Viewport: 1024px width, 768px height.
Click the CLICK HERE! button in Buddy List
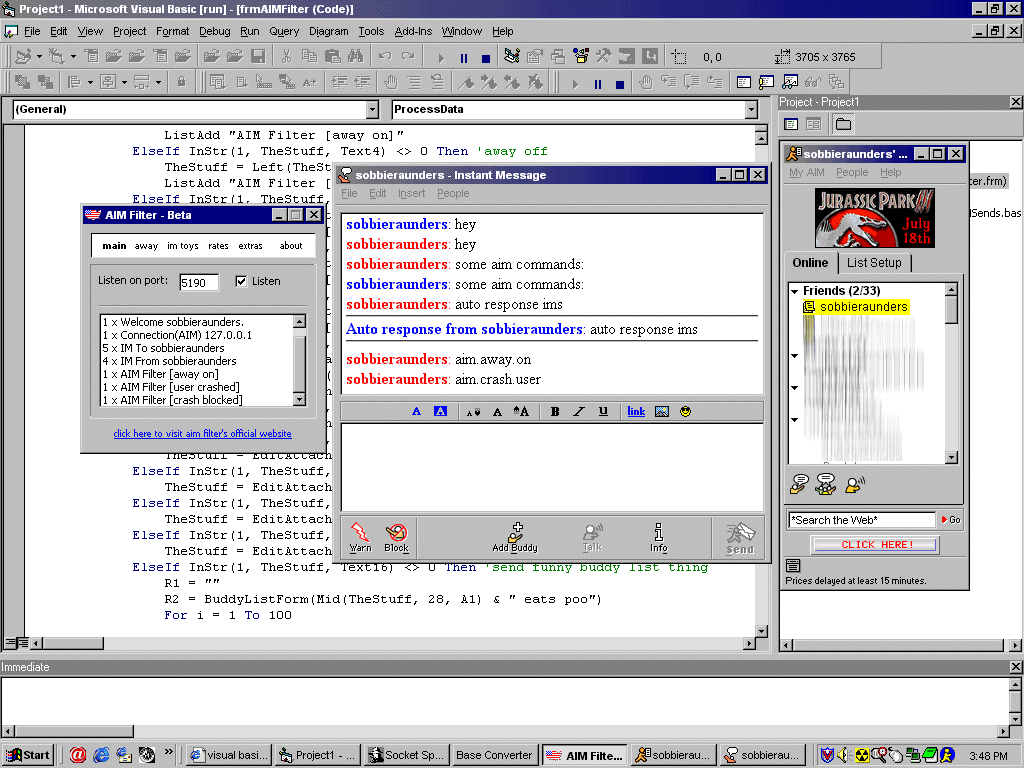click(x=875, y=545)
